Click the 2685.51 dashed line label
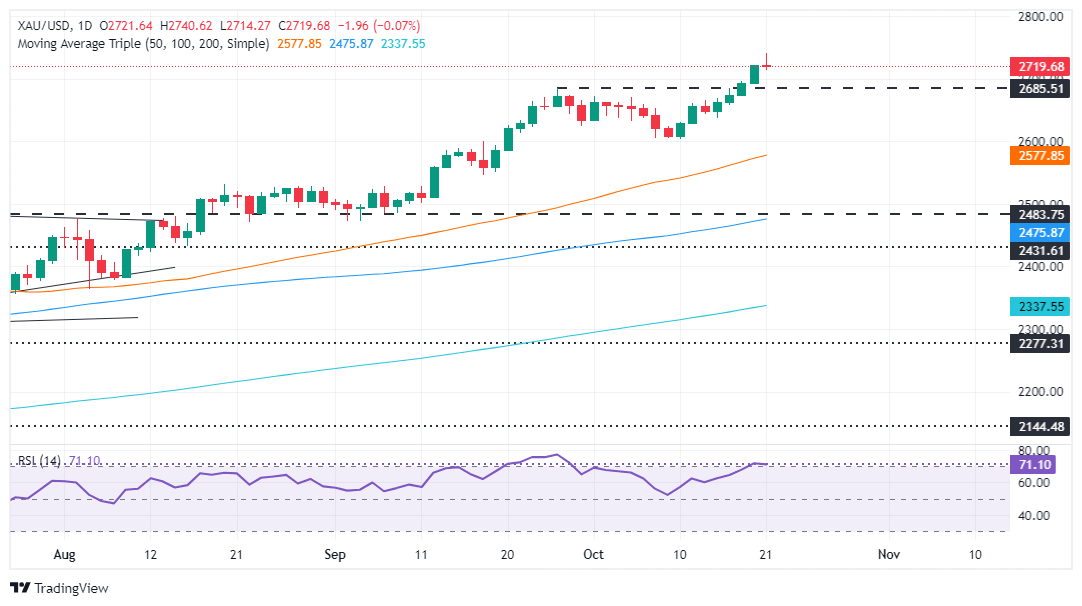This screenshot has height=606, width=1082. (x=1041, y=88)
